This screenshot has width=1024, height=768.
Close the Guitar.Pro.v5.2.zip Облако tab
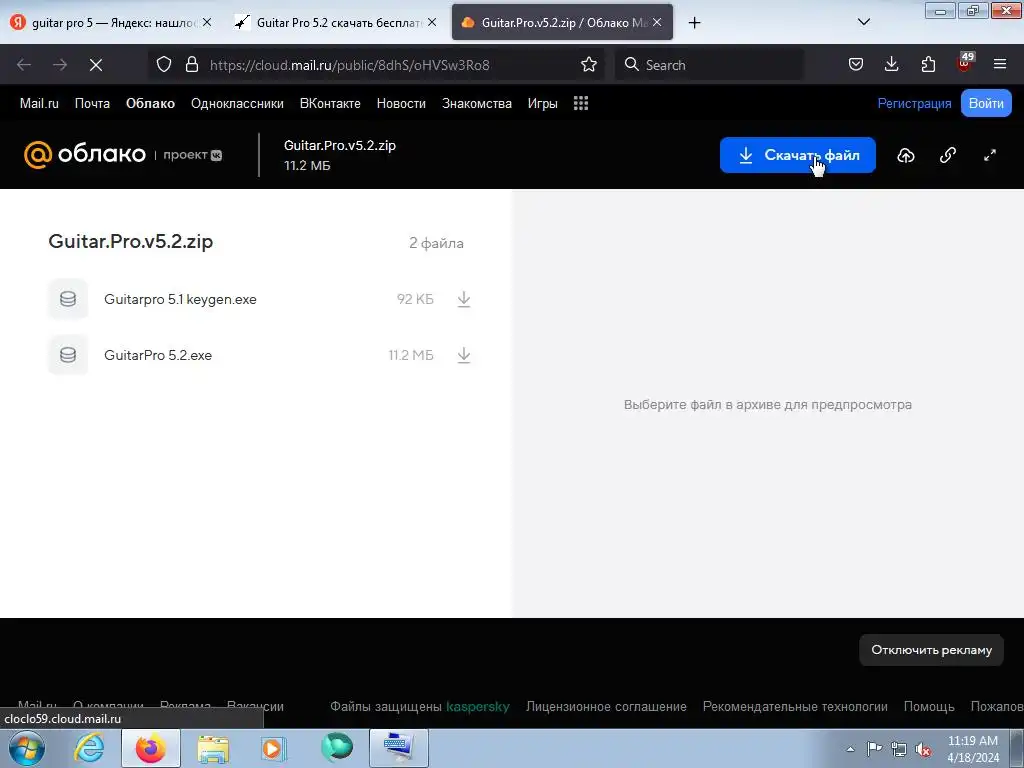point(657,22)
